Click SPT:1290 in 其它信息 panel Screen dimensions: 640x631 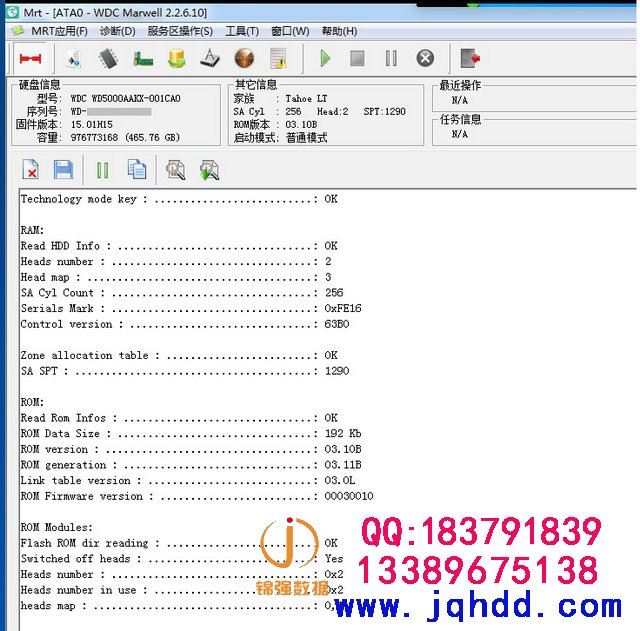coord(384,111)
